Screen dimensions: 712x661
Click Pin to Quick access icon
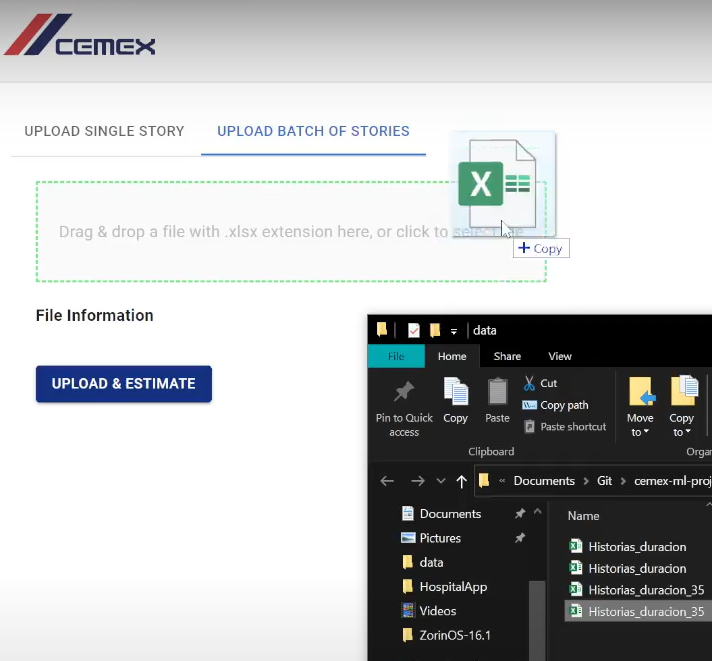[x=404, y=391]
